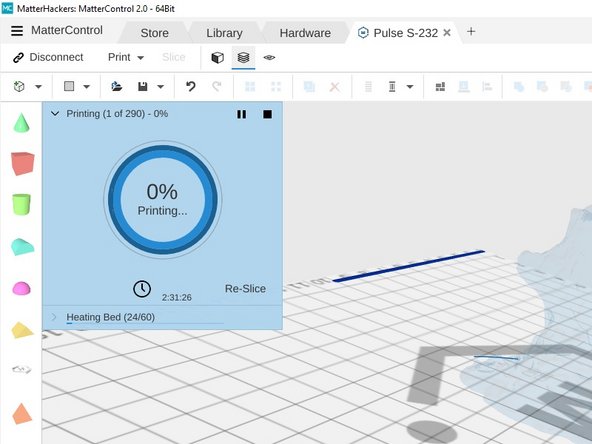Image resolution: width=592 pixels, height=444 pixels.
Task: Click the gray bed square icon
Action: click(x=69, y=86)
